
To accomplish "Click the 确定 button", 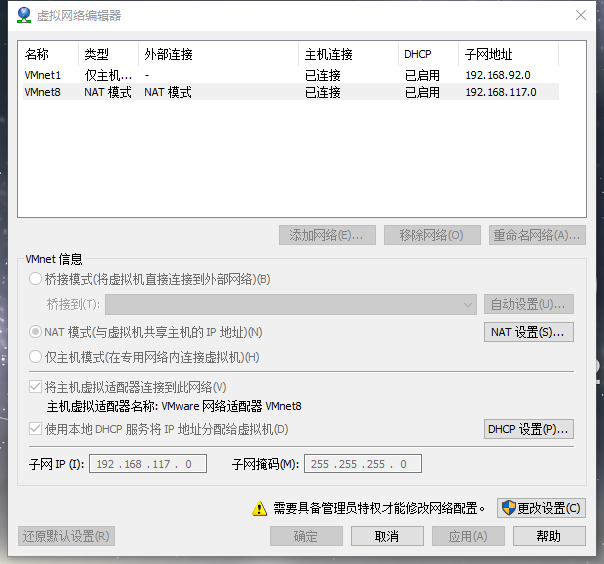I will (x=306, y=536).
